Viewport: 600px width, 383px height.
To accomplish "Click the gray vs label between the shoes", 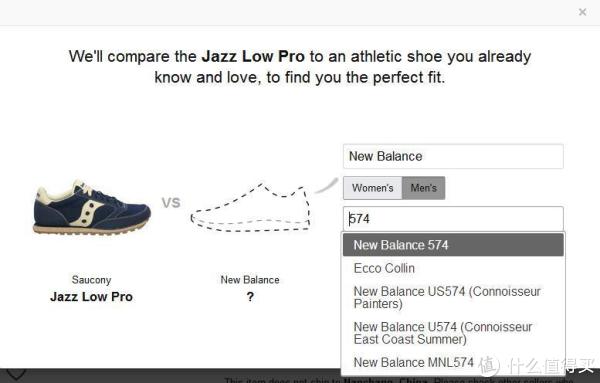I will [171, 202].
